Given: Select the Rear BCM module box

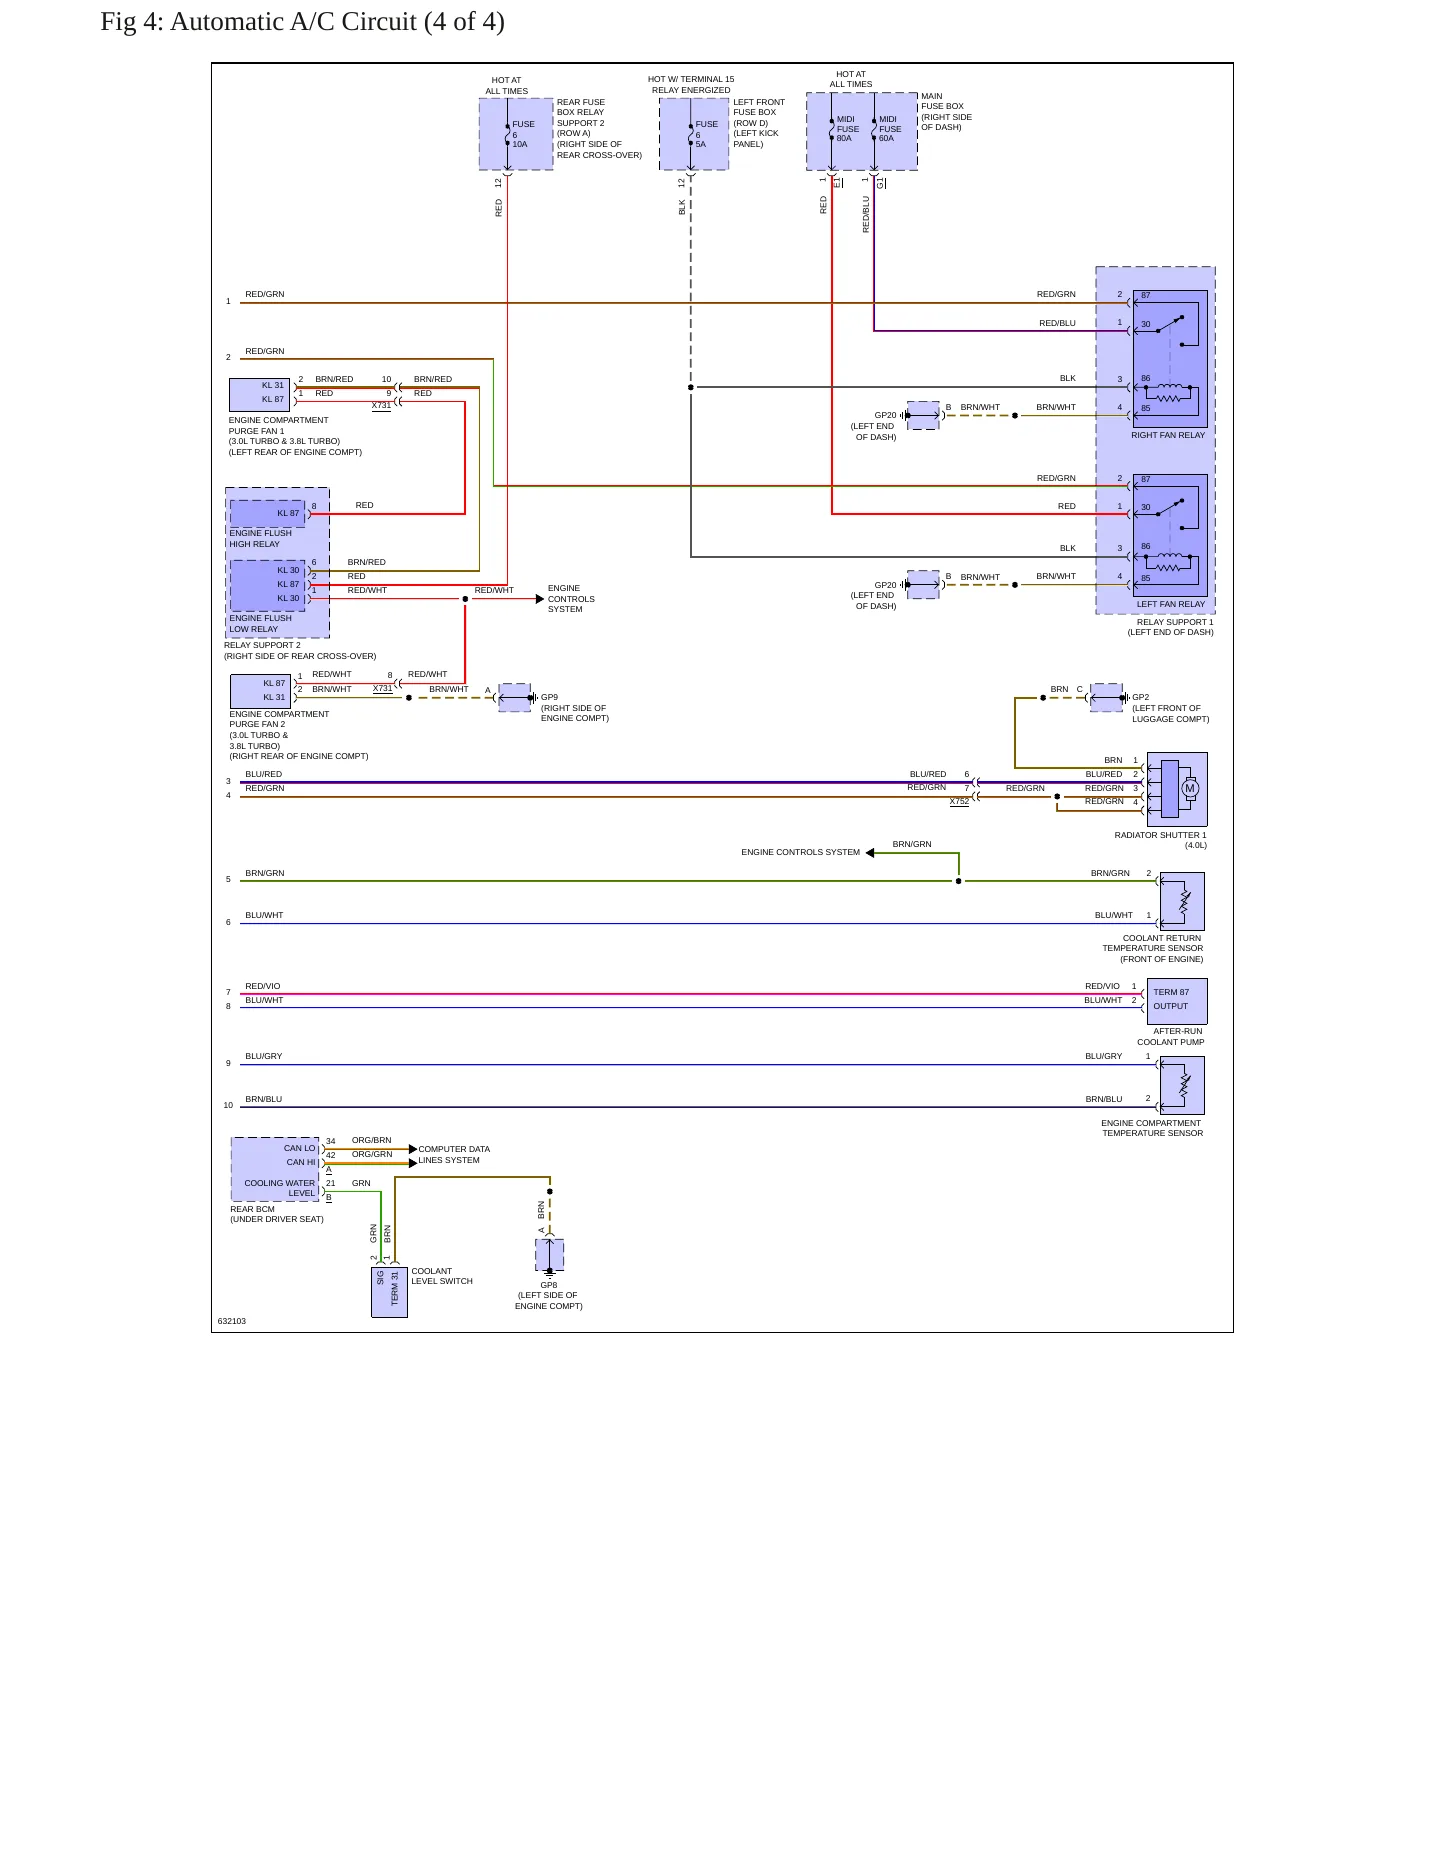Looking at the screenshot, I should (275, 1169).
